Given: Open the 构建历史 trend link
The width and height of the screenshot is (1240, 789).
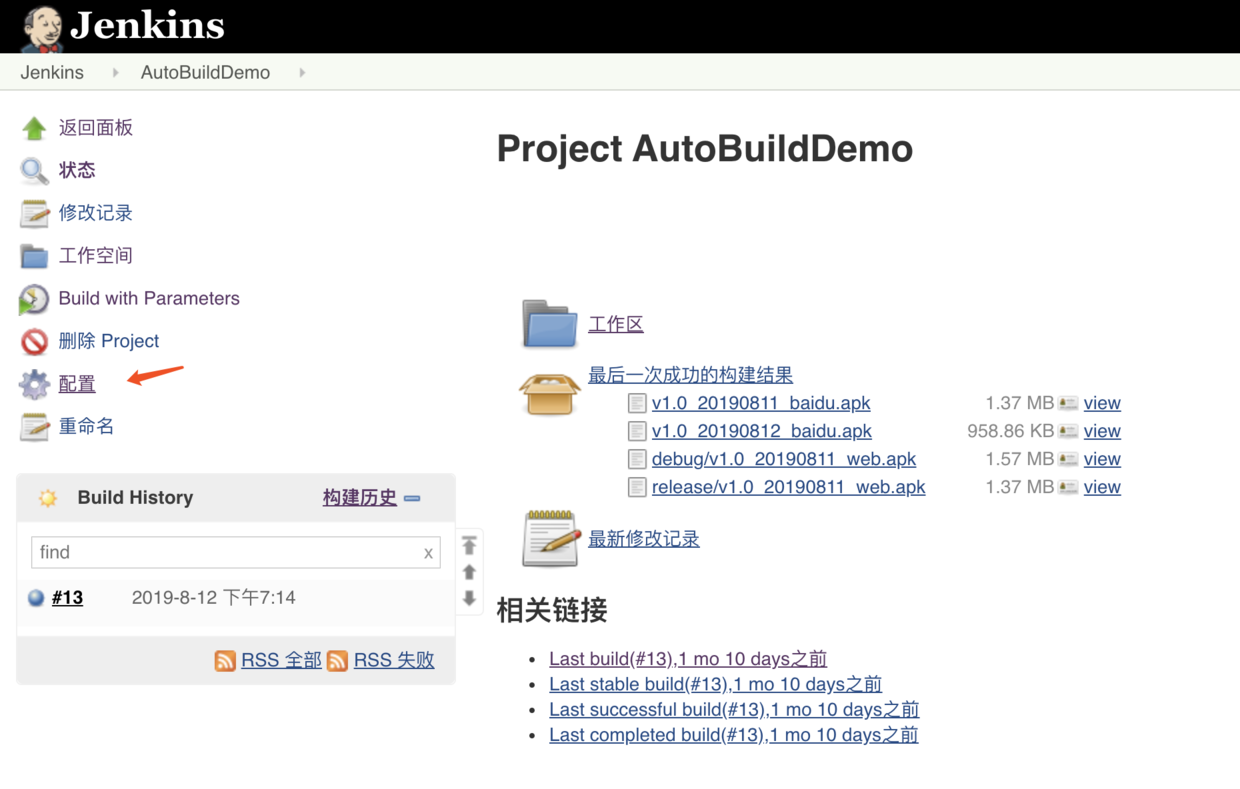Looking at the screenshot, I should click(x=360, y=497).
